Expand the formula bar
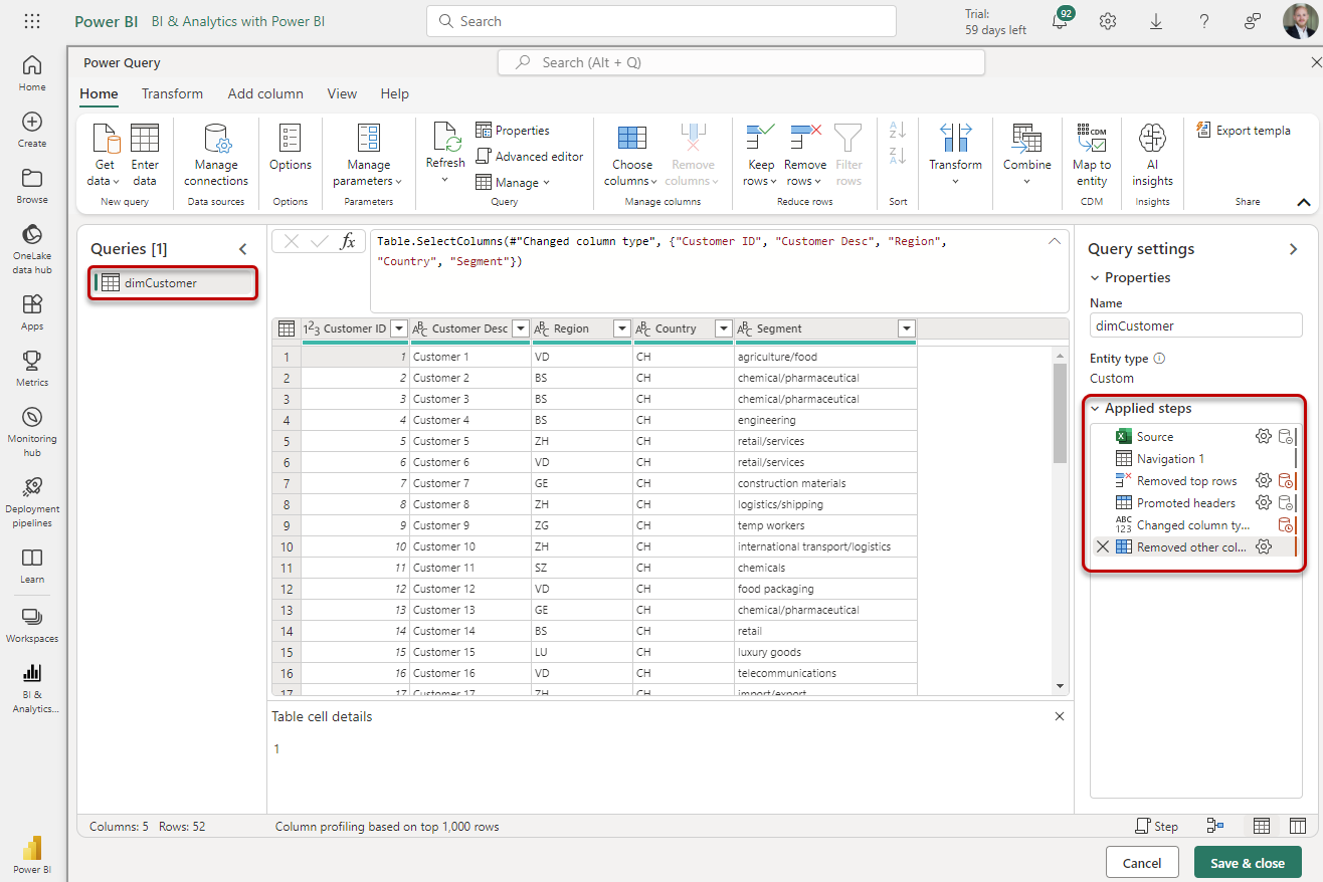The image size is (1323, 882). click(1055, 241)
